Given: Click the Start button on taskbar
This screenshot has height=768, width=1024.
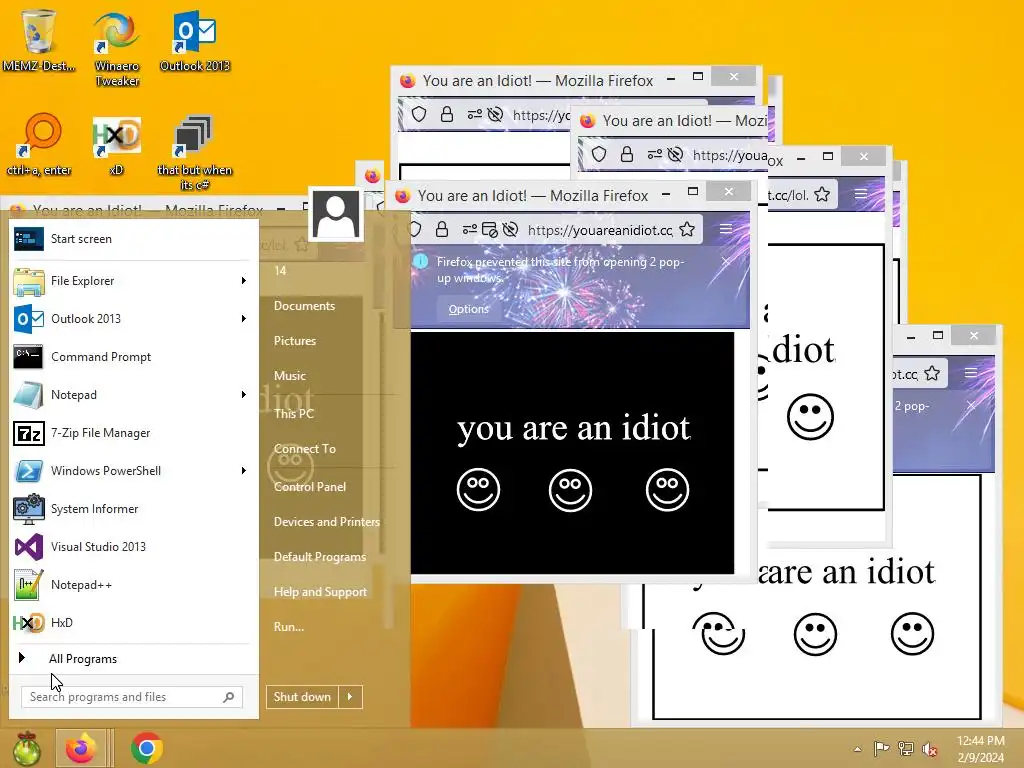Looking at the screenshot, I should (x=26, y=748).
